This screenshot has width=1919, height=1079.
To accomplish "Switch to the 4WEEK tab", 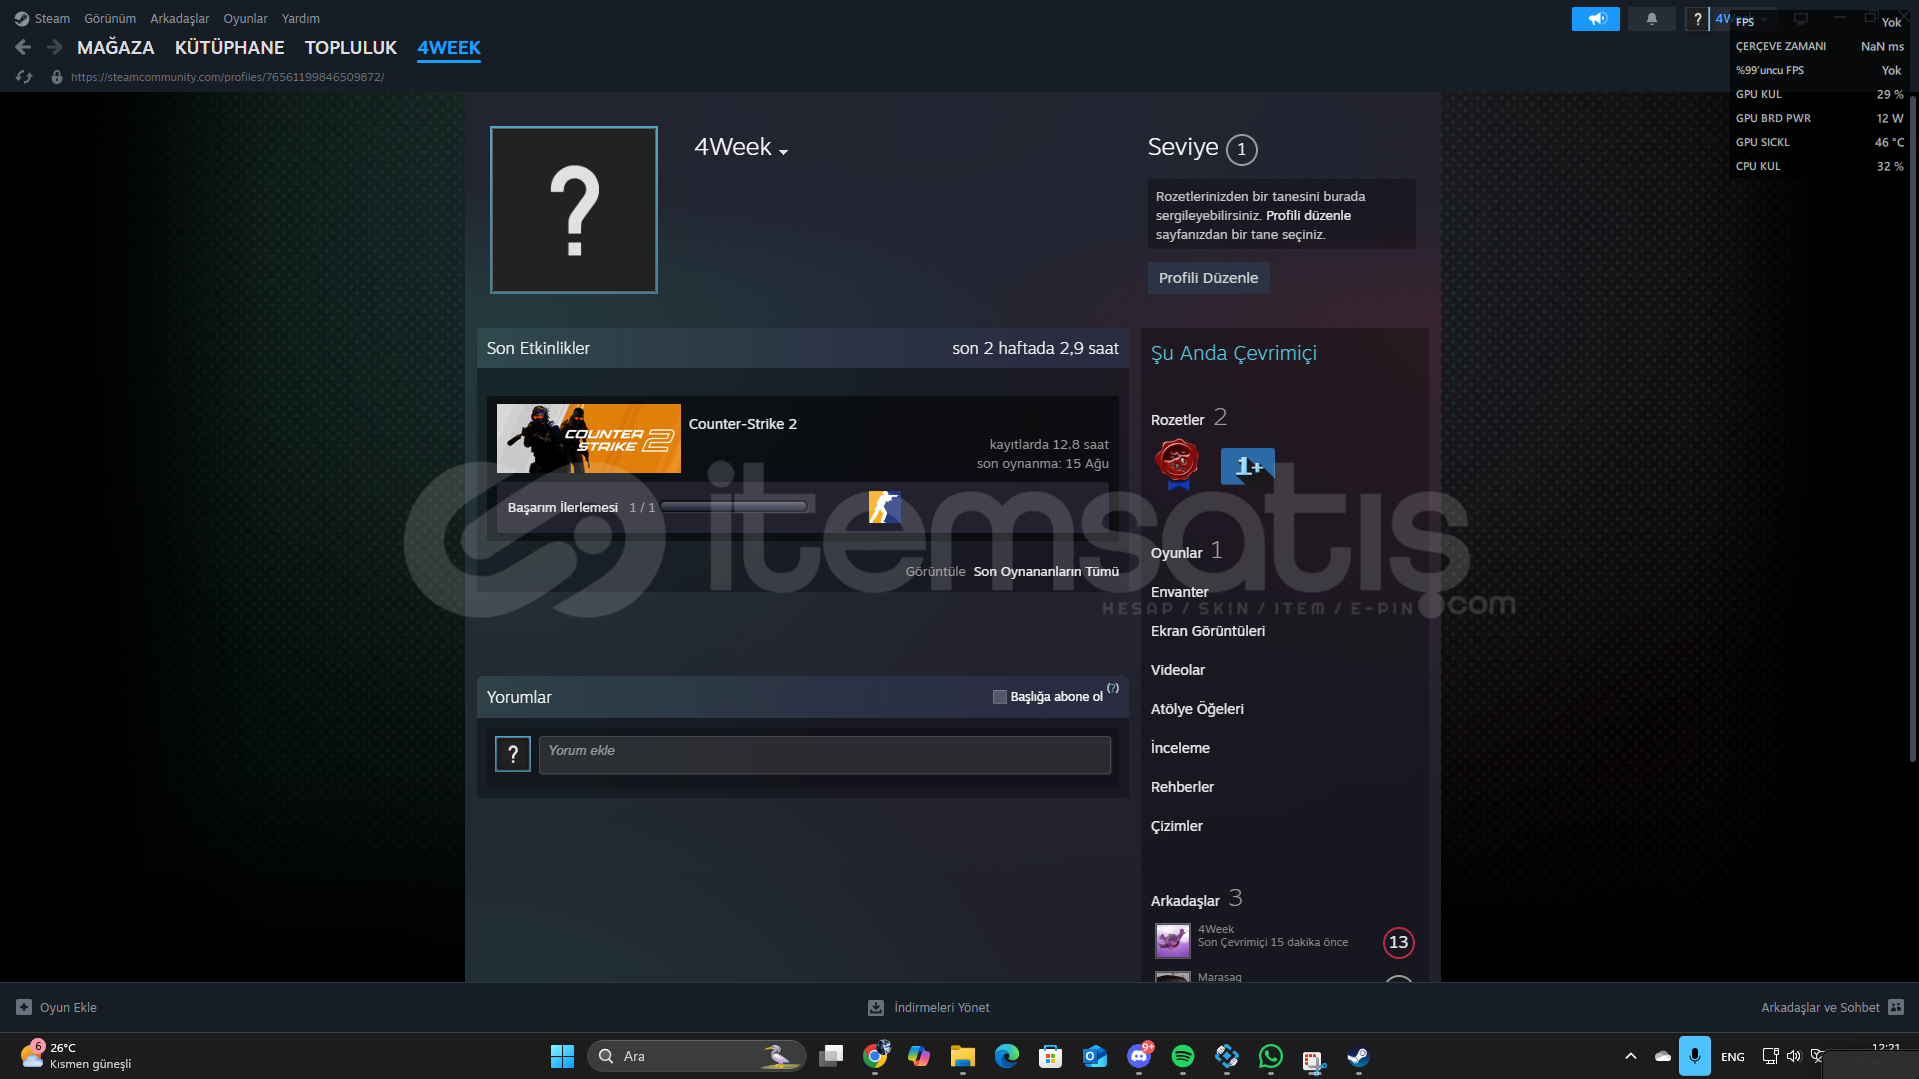I will [x=449, y=47].
